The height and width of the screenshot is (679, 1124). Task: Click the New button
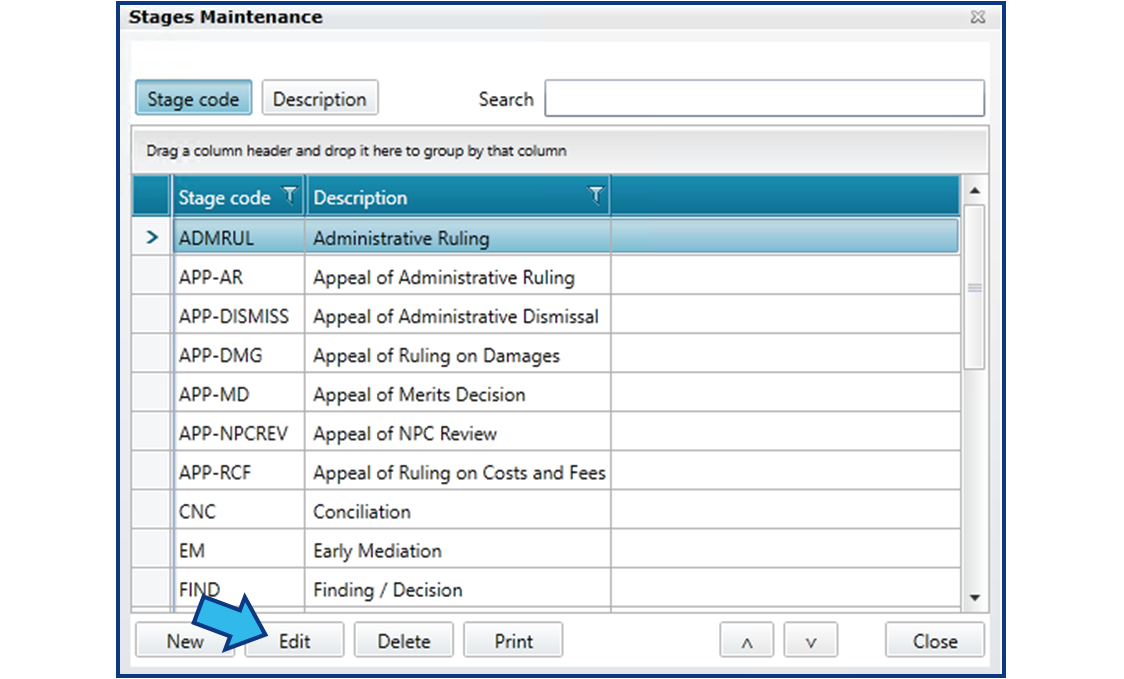pos(185,640)
